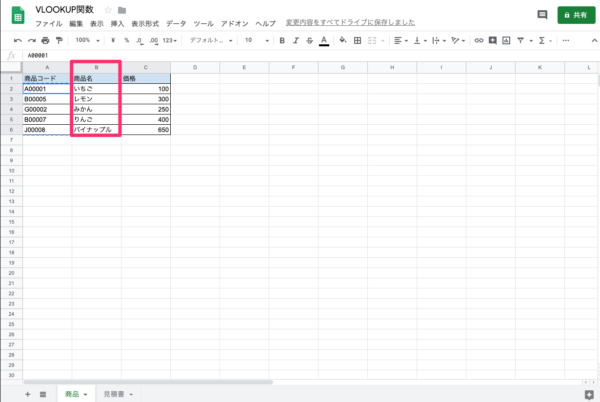Open the font family dropdown
600x402 pixels.
(x=211, y=40)
